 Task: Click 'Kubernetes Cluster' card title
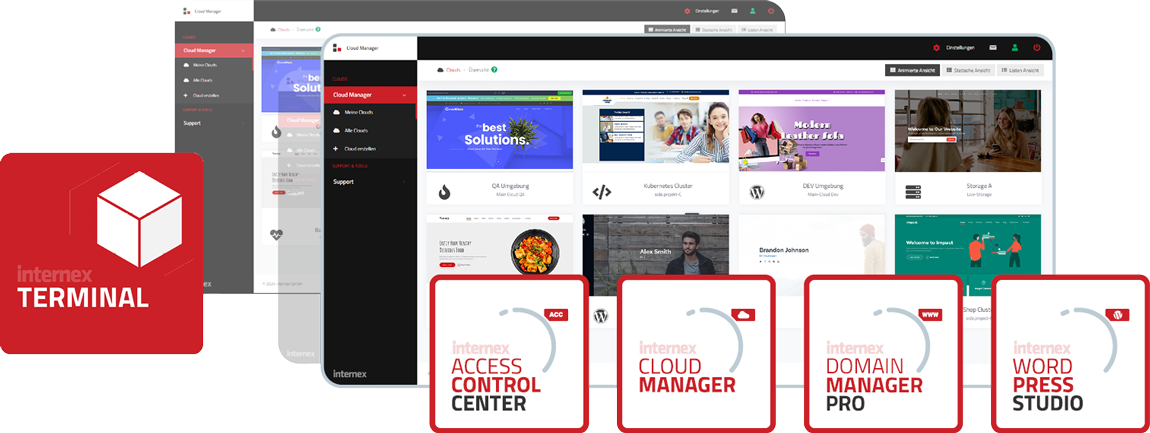(x=667, y=186)
